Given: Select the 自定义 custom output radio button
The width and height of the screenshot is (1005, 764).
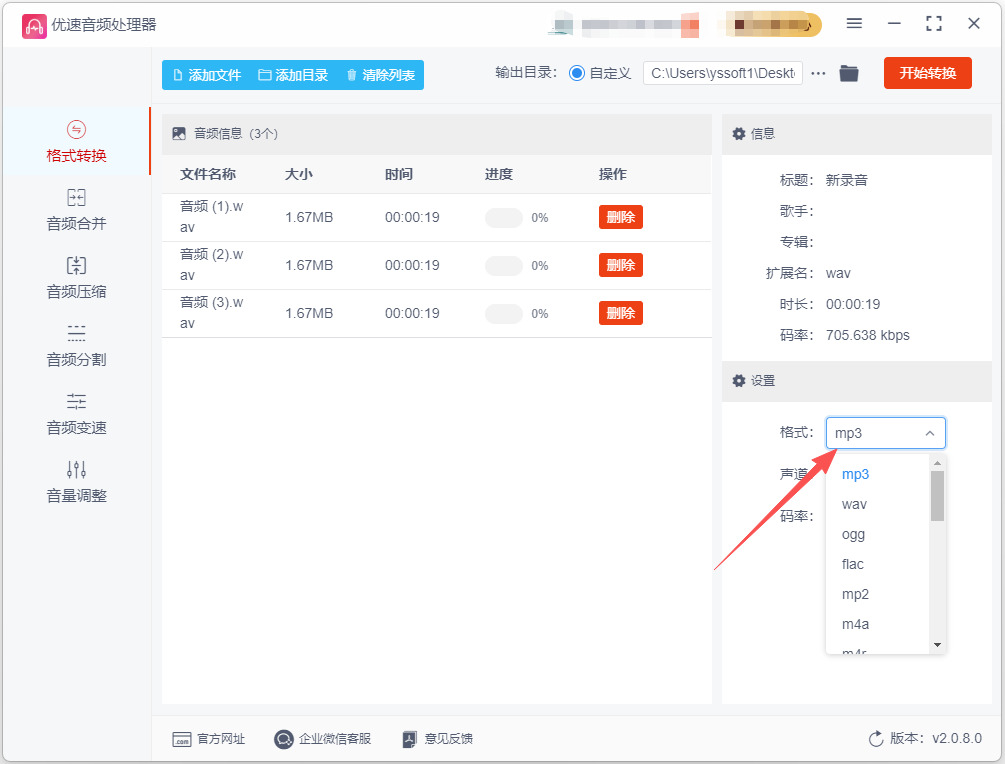Looking at the screenshot, I should point(577,73).
